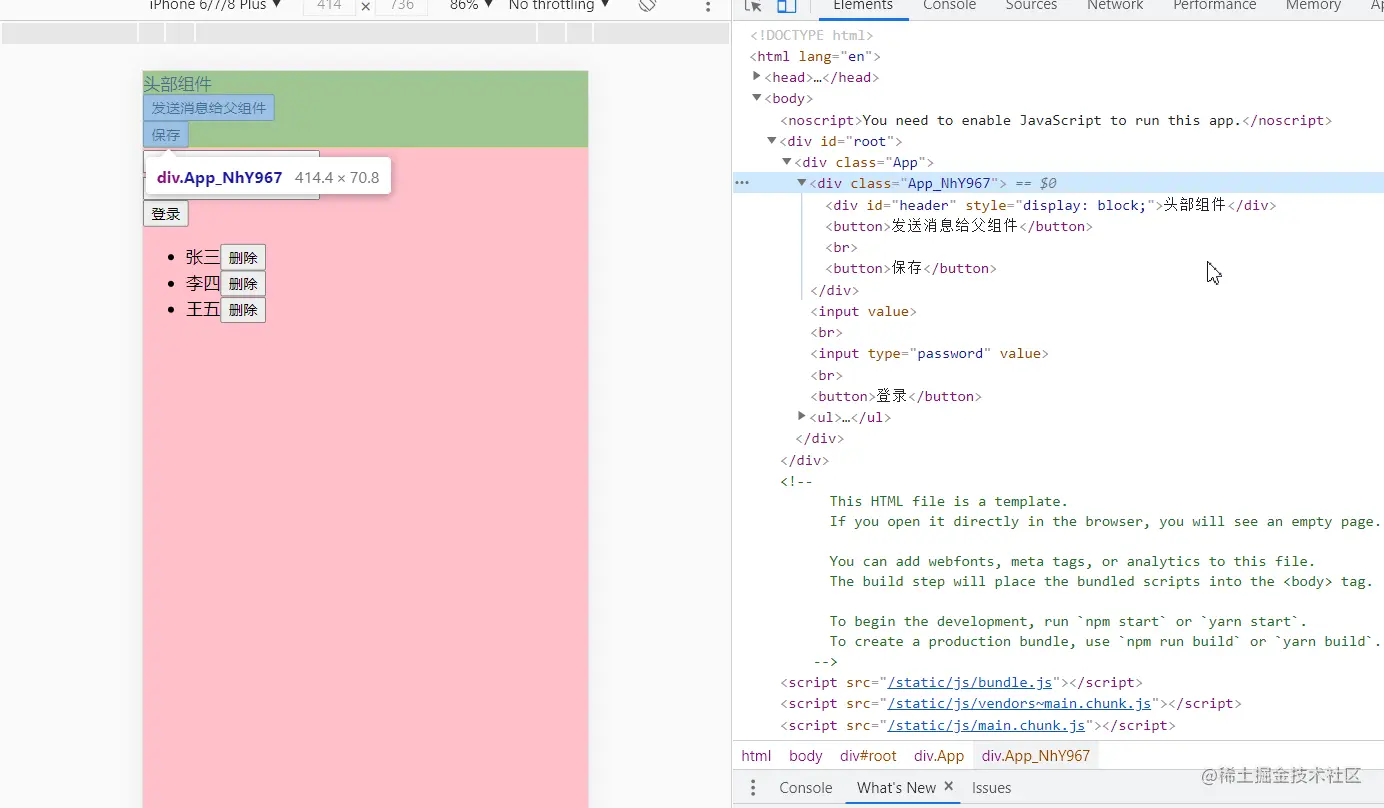This screenshot has width=1384, height=808.
Task: Click the ellipsis beside the selected DOM row
Action: coord(742,183)
